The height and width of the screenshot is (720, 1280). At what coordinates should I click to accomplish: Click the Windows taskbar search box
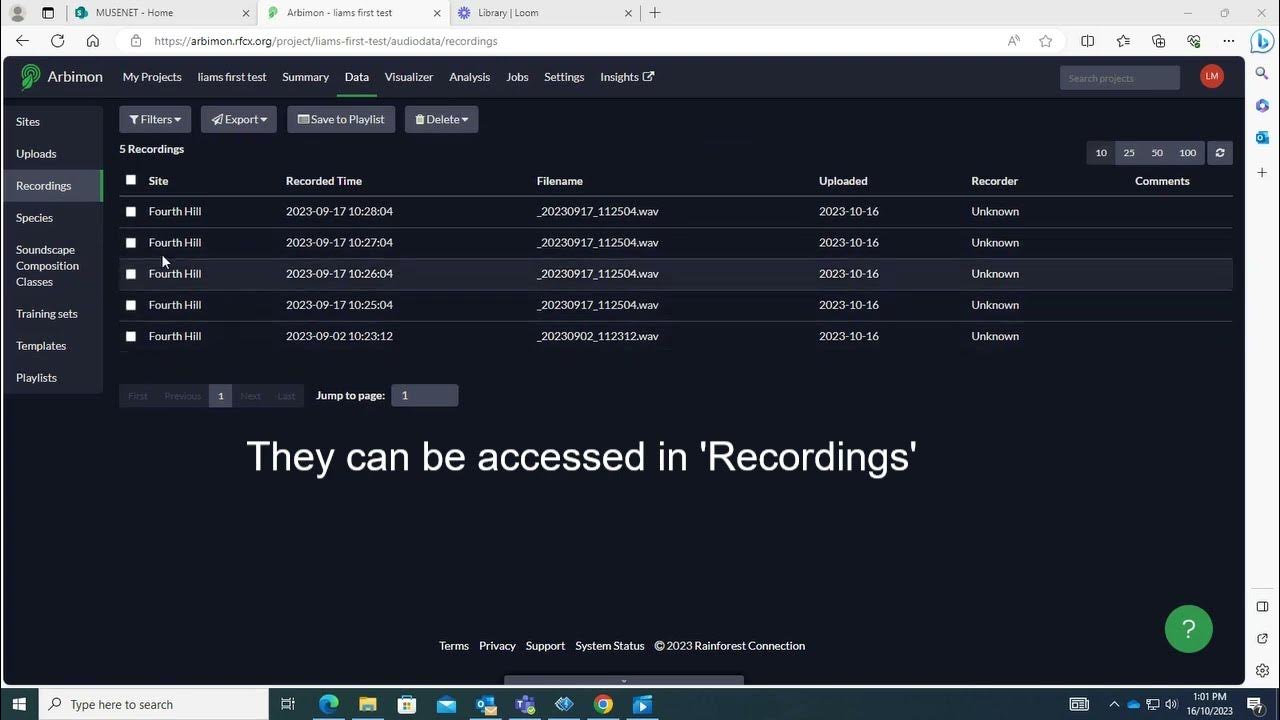[153, 704]
